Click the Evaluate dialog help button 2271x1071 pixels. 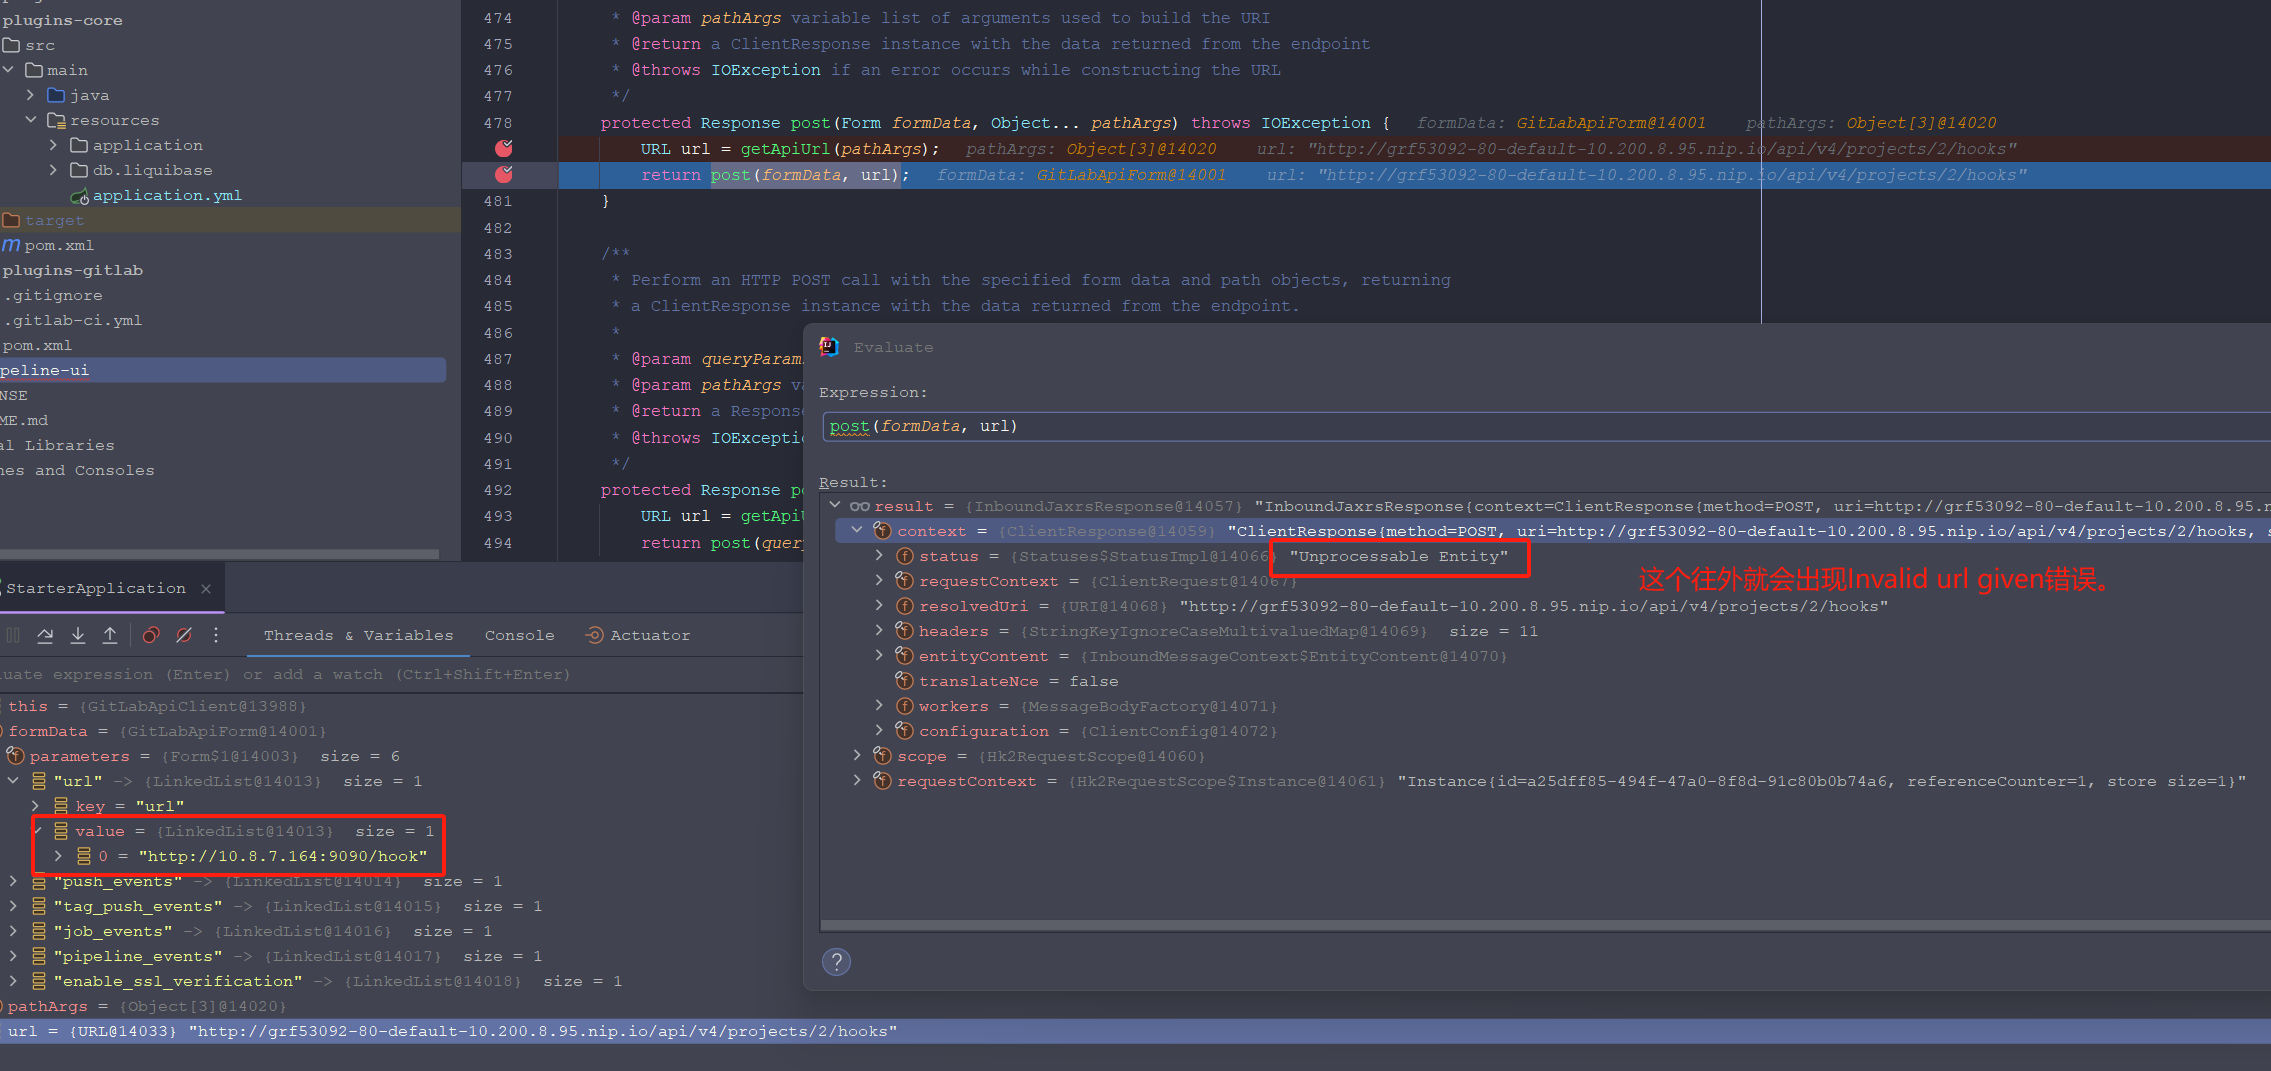pos(837,962)
